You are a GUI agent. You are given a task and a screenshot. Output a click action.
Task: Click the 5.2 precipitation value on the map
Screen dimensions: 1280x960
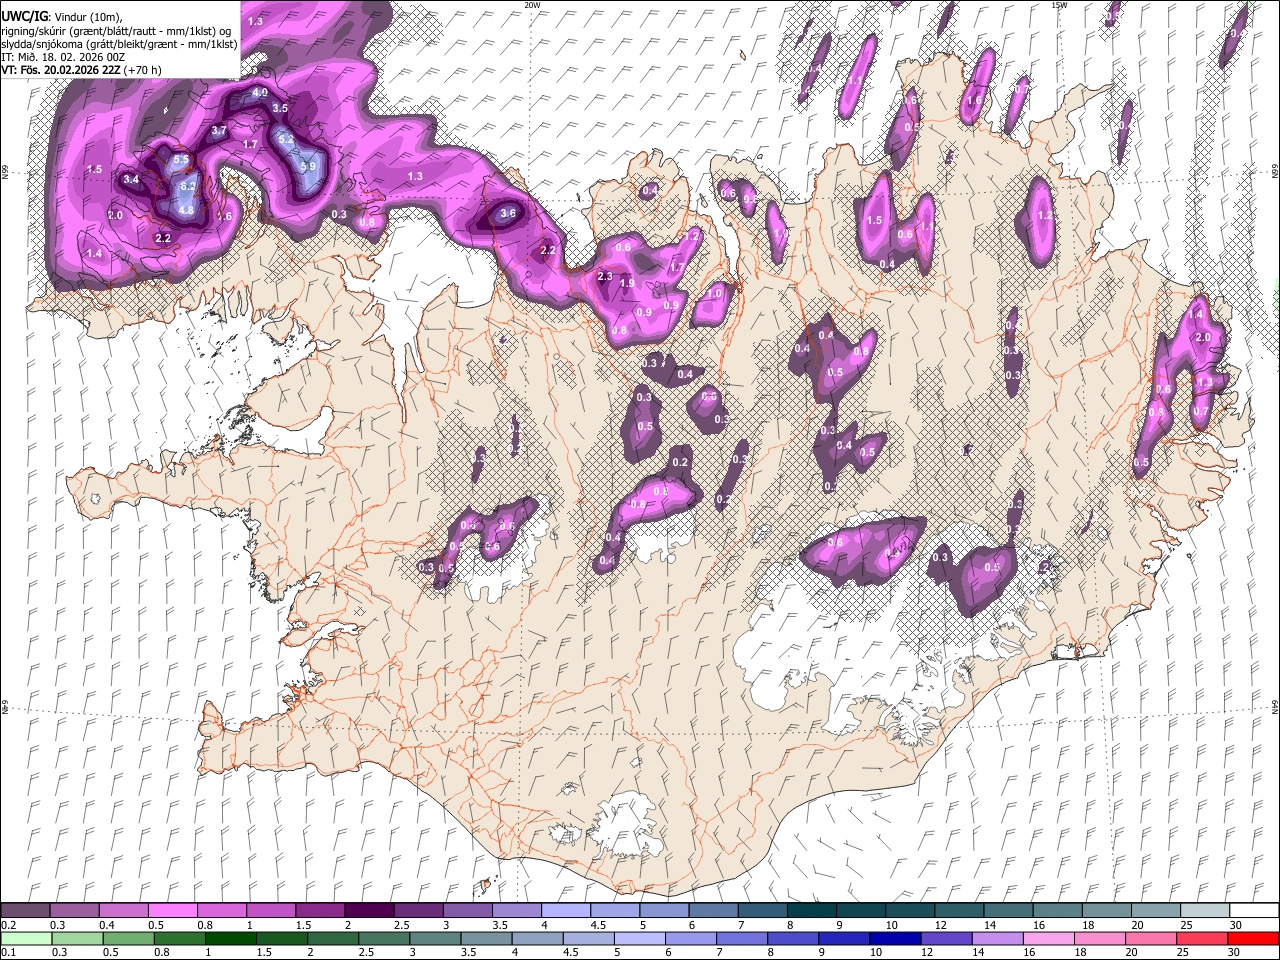286,139
